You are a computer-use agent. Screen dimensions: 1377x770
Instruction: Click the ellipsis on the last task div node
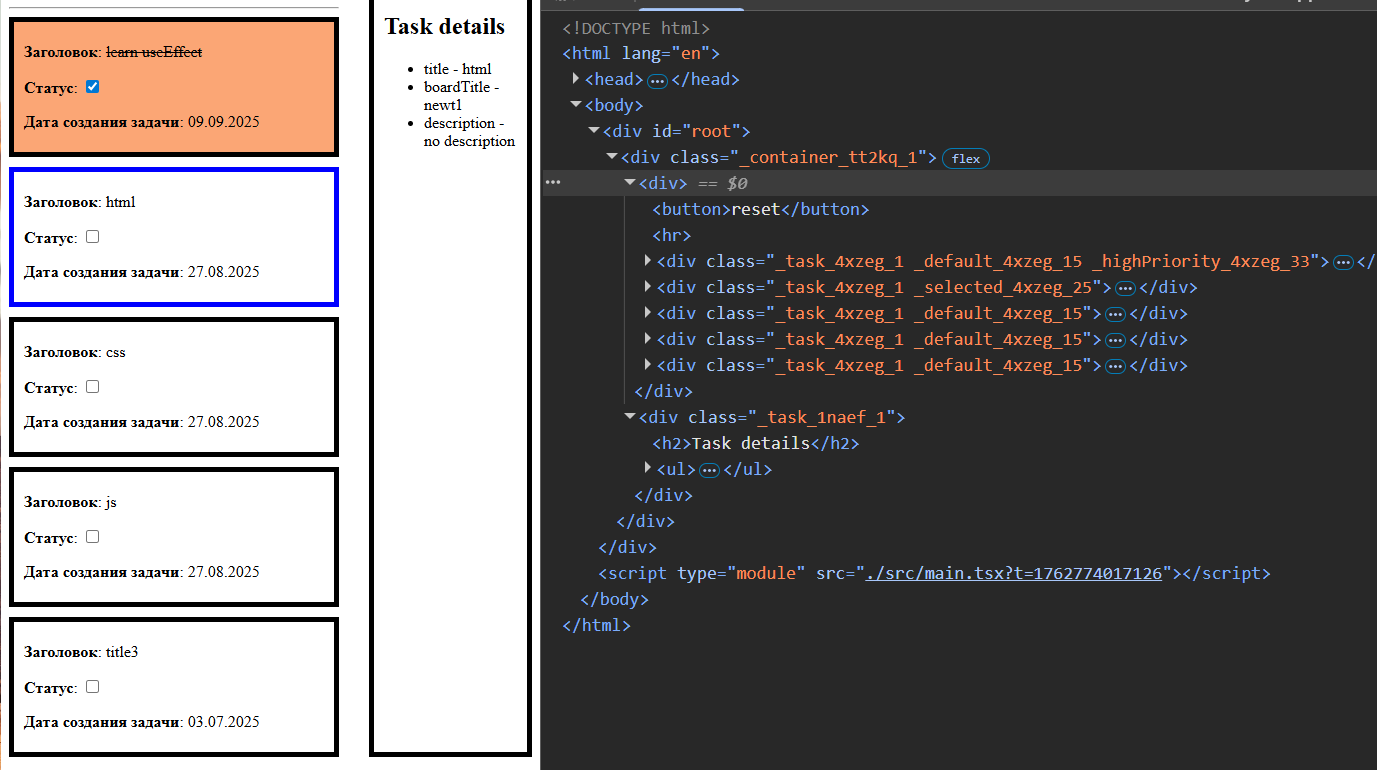pos(1115,366)
